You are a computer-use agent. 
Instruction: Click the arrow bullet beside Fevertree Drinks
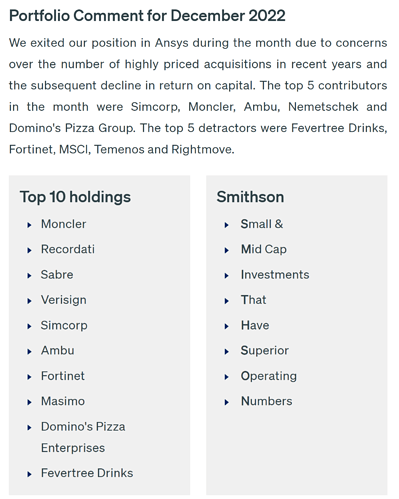29,474
